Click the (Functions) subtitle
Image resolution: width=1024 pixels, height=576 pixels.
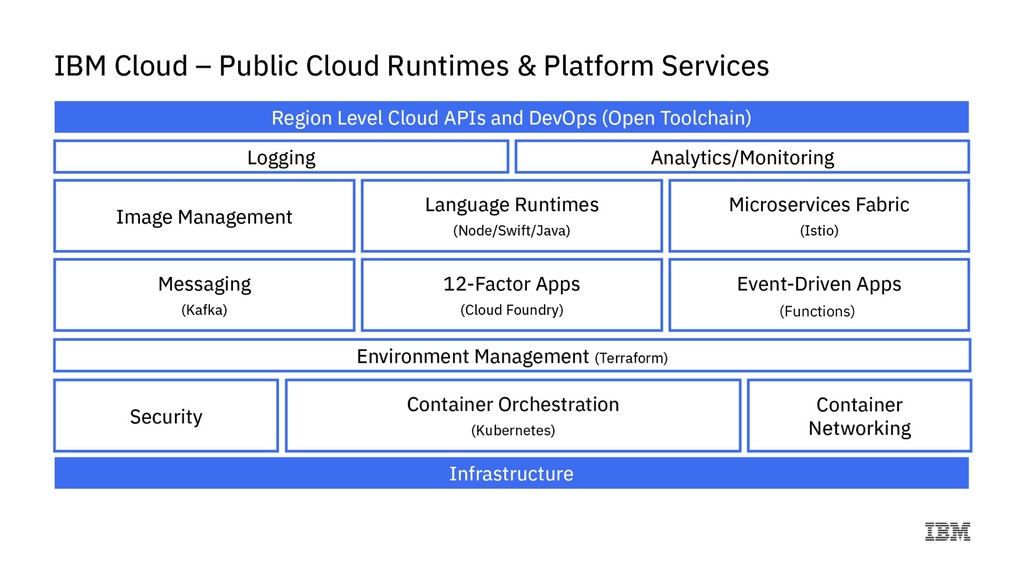[817, 312]
